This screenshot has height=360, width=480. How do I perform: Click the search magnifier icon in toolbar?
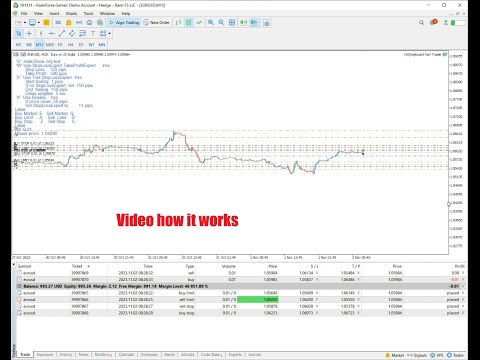tap(422, 23)
